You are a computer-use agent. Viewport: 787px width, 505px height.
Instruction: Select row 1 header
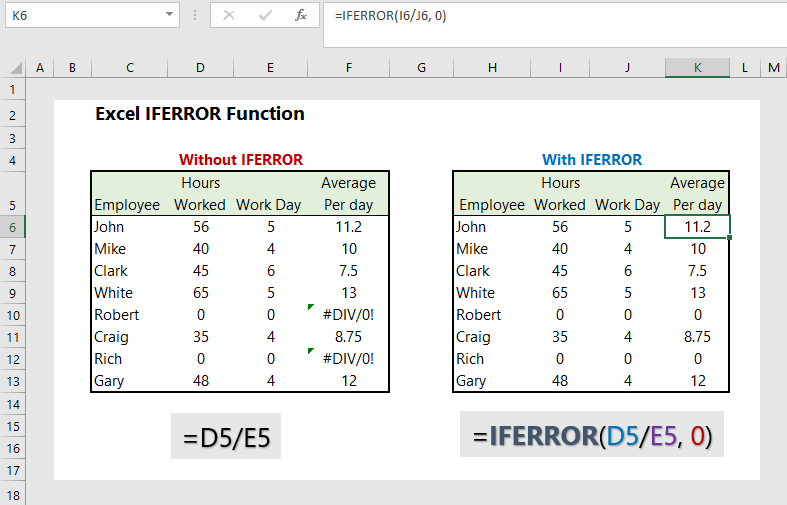[x=13, y=90]
